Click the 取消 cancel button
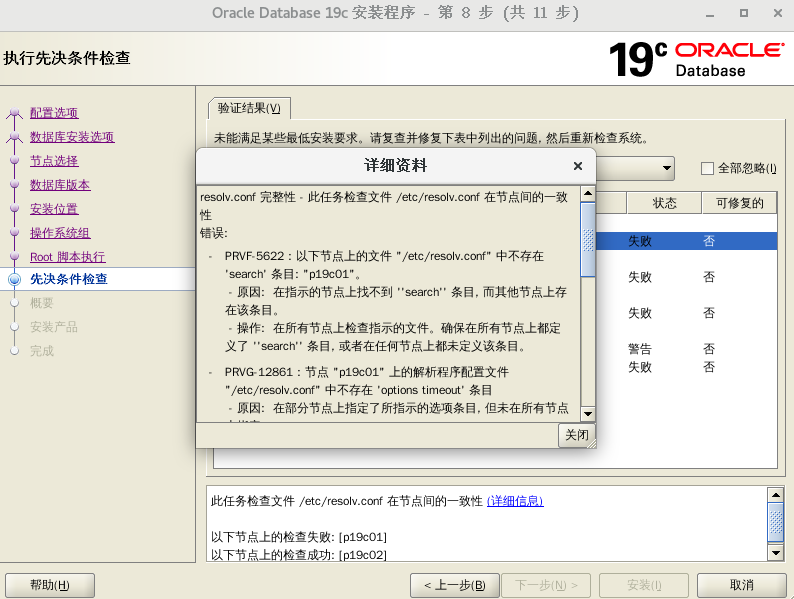Screen dimensions: 794x599 741,585
